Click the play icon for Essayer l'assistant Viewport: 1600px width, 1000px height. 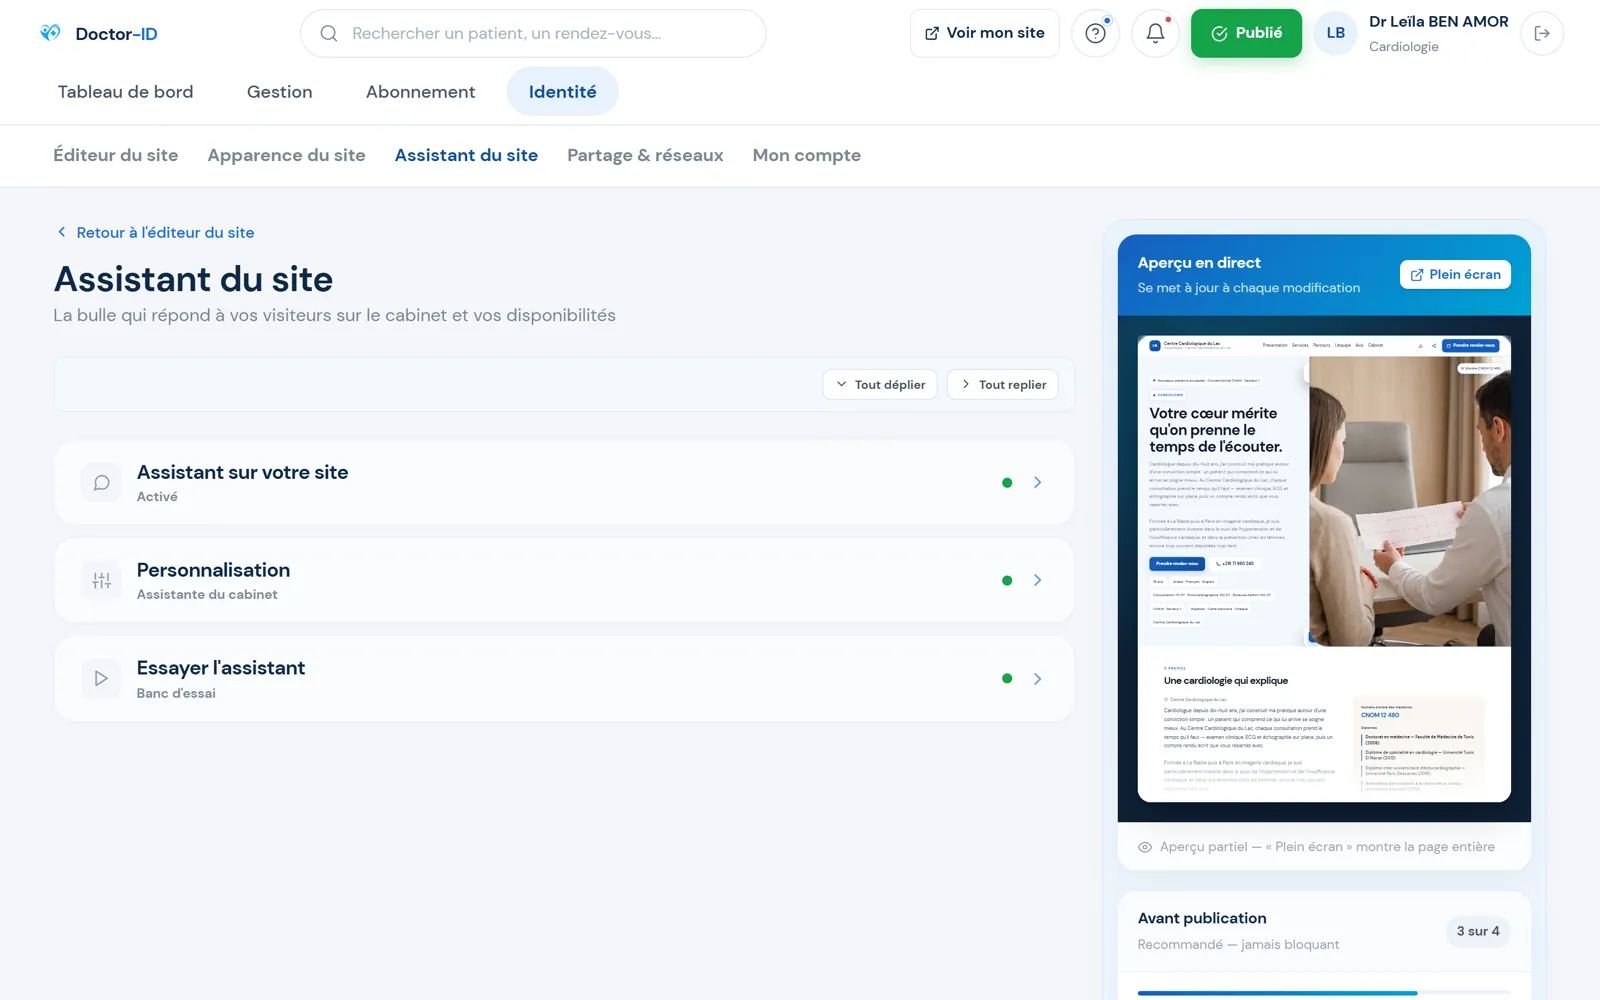point(101,679)
